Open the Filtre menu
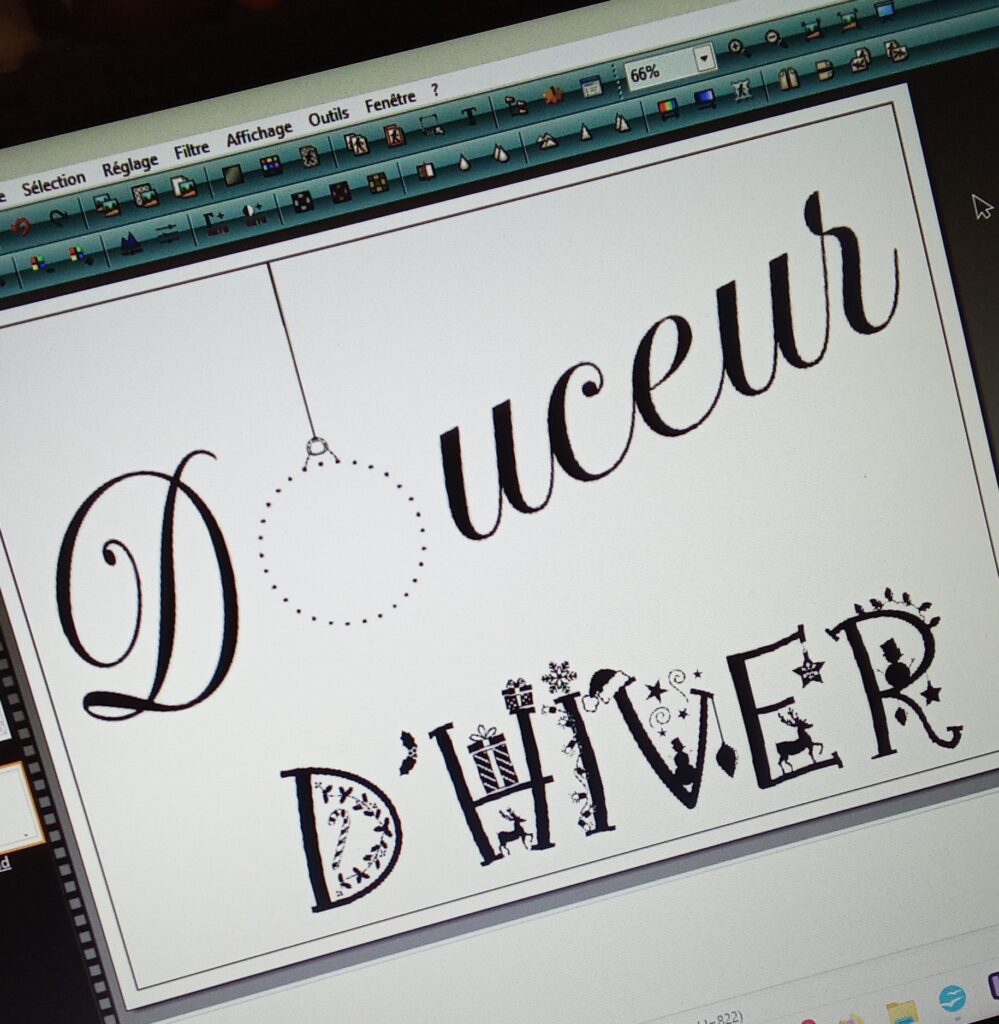Image resolution: width=999 pixels, height=1024 pixels. [191, 150]
